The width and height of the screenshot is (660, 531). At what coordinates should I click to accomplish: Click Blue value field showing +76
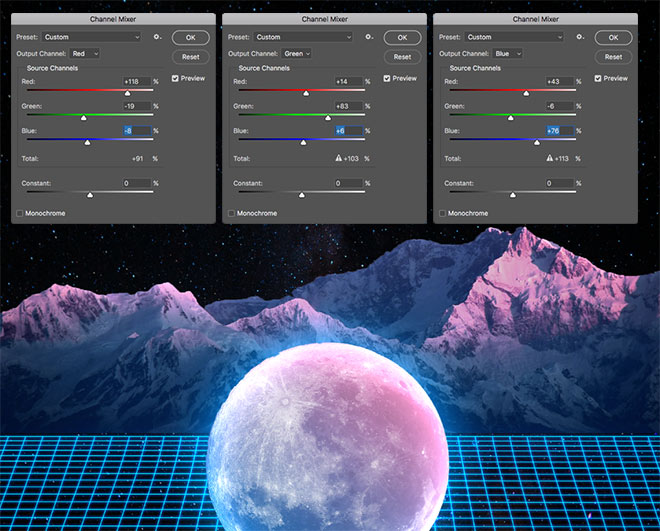tap(560, 131)
